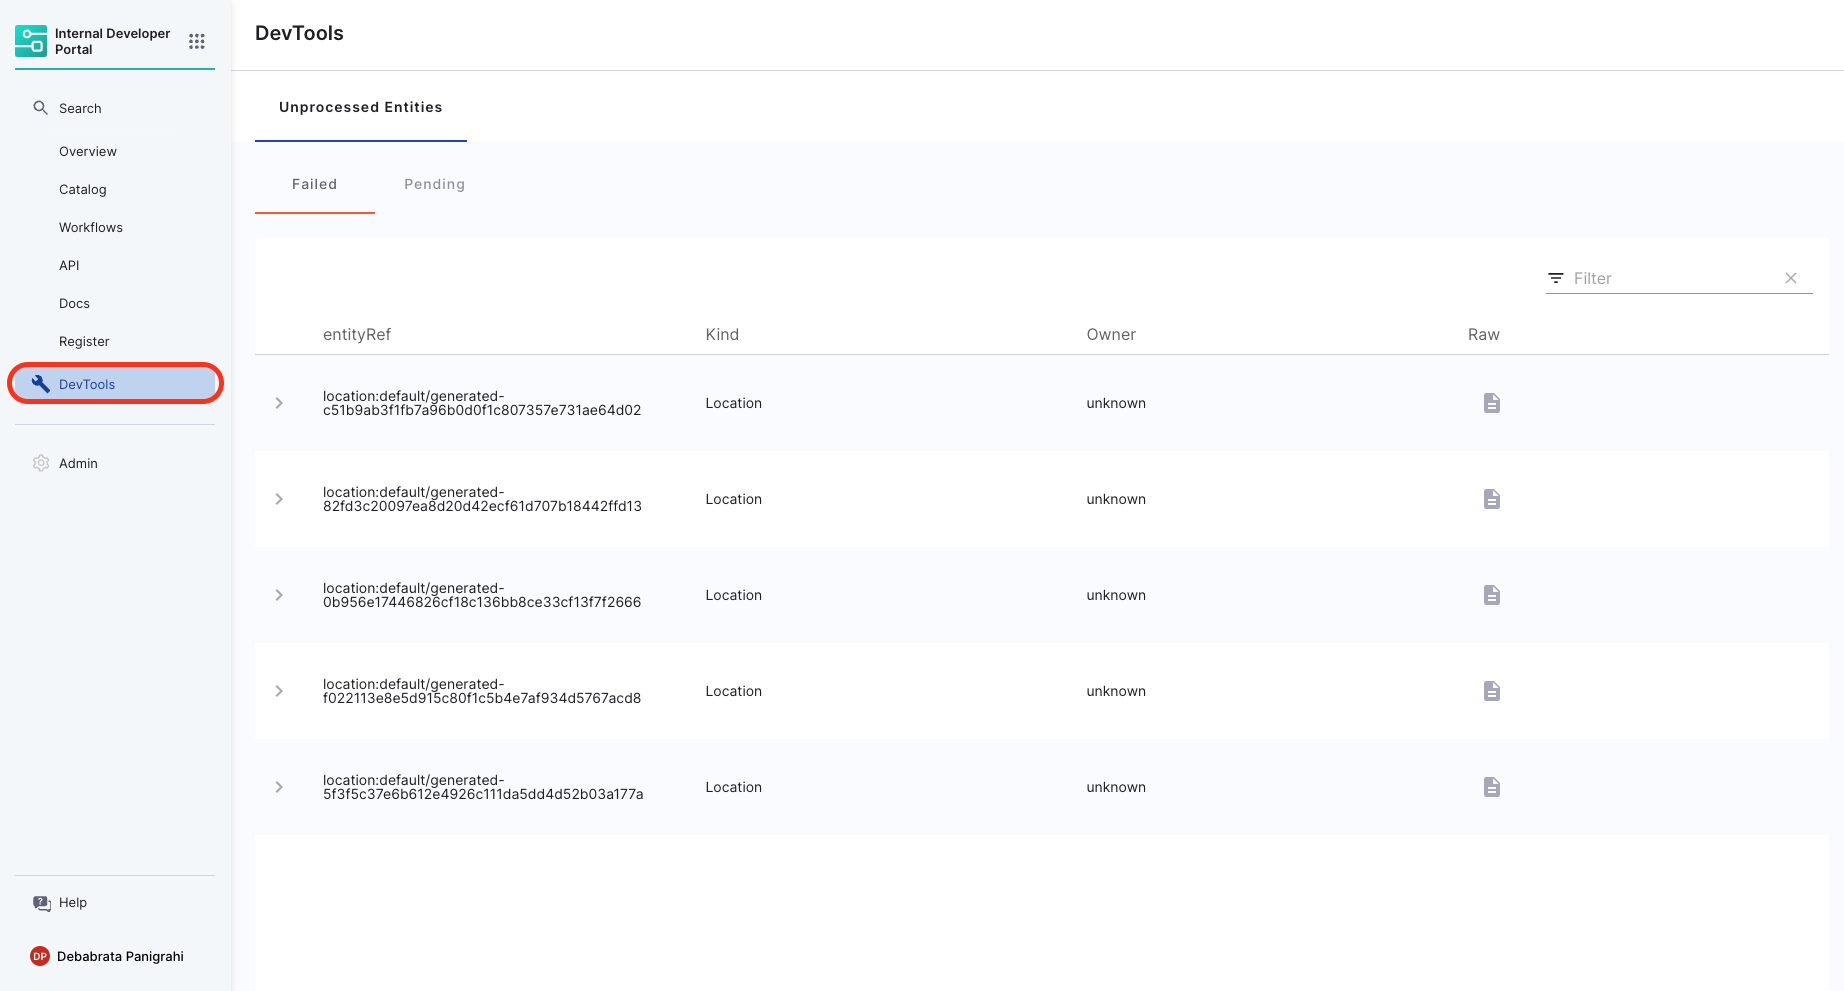Viewport: 1844px width, 991px height.
Task: Switch to the Pending tab
Action: (x=434, y=184)
